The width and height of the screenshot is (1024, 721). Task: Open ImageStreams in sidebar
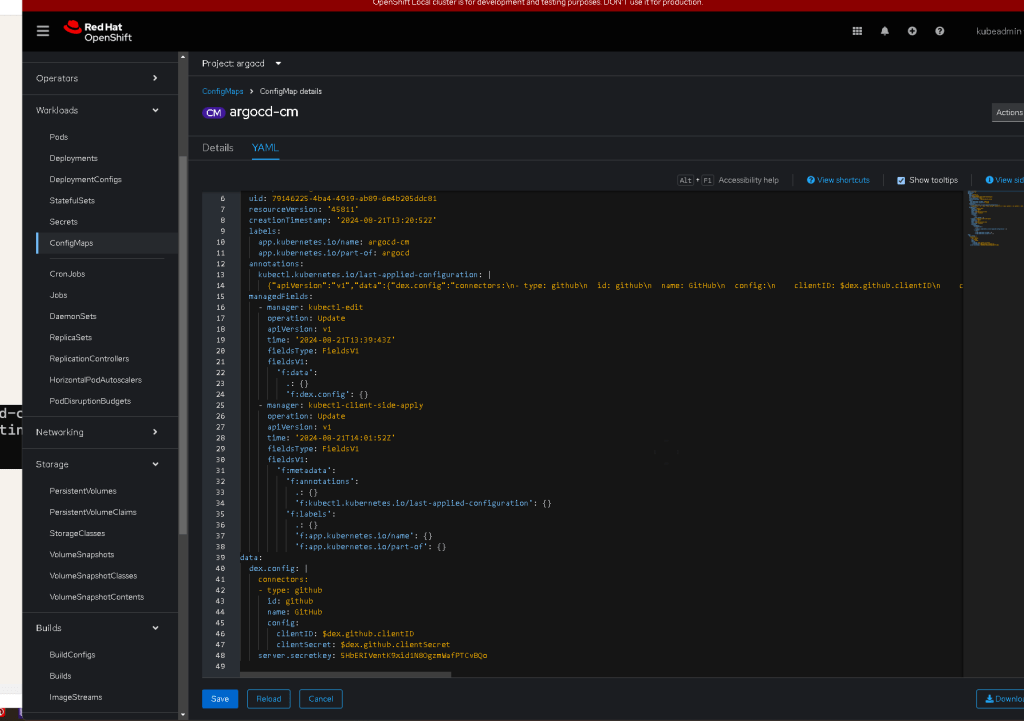click(x=76, y=697)
